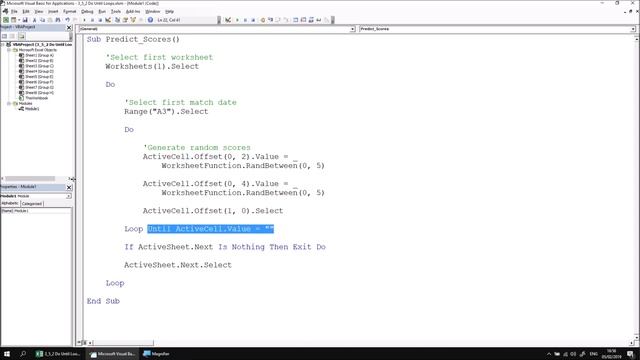Viewport: 640px width, 360px height.
Task: Close the Properties panel
Action: click(x=69, y=187)
